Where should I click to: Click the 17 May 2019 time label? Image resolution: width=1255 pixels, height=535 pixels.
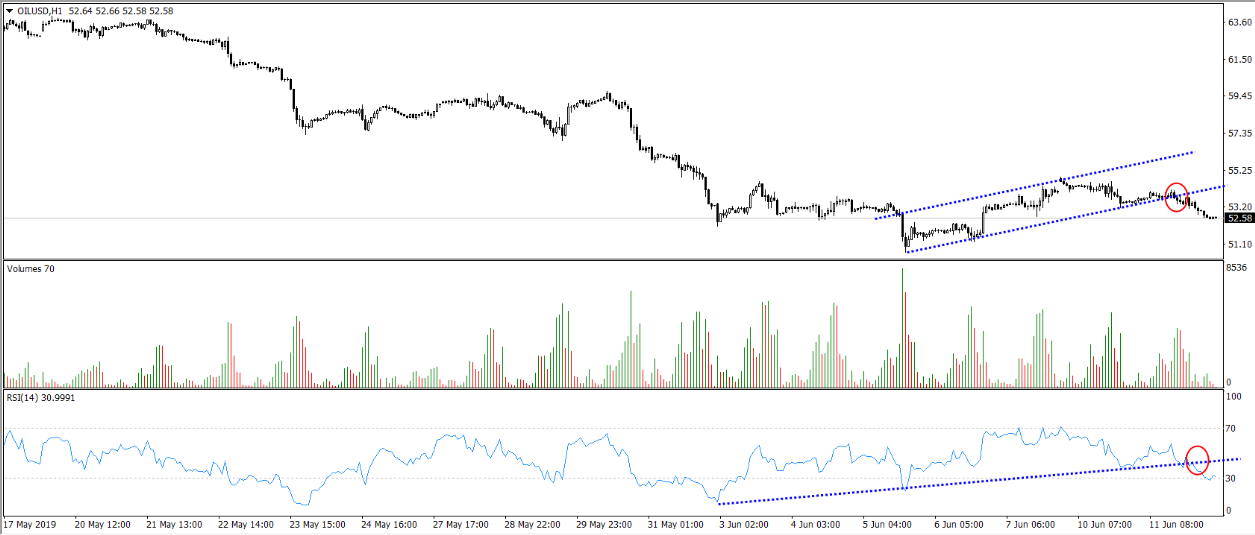pos(31,523)
